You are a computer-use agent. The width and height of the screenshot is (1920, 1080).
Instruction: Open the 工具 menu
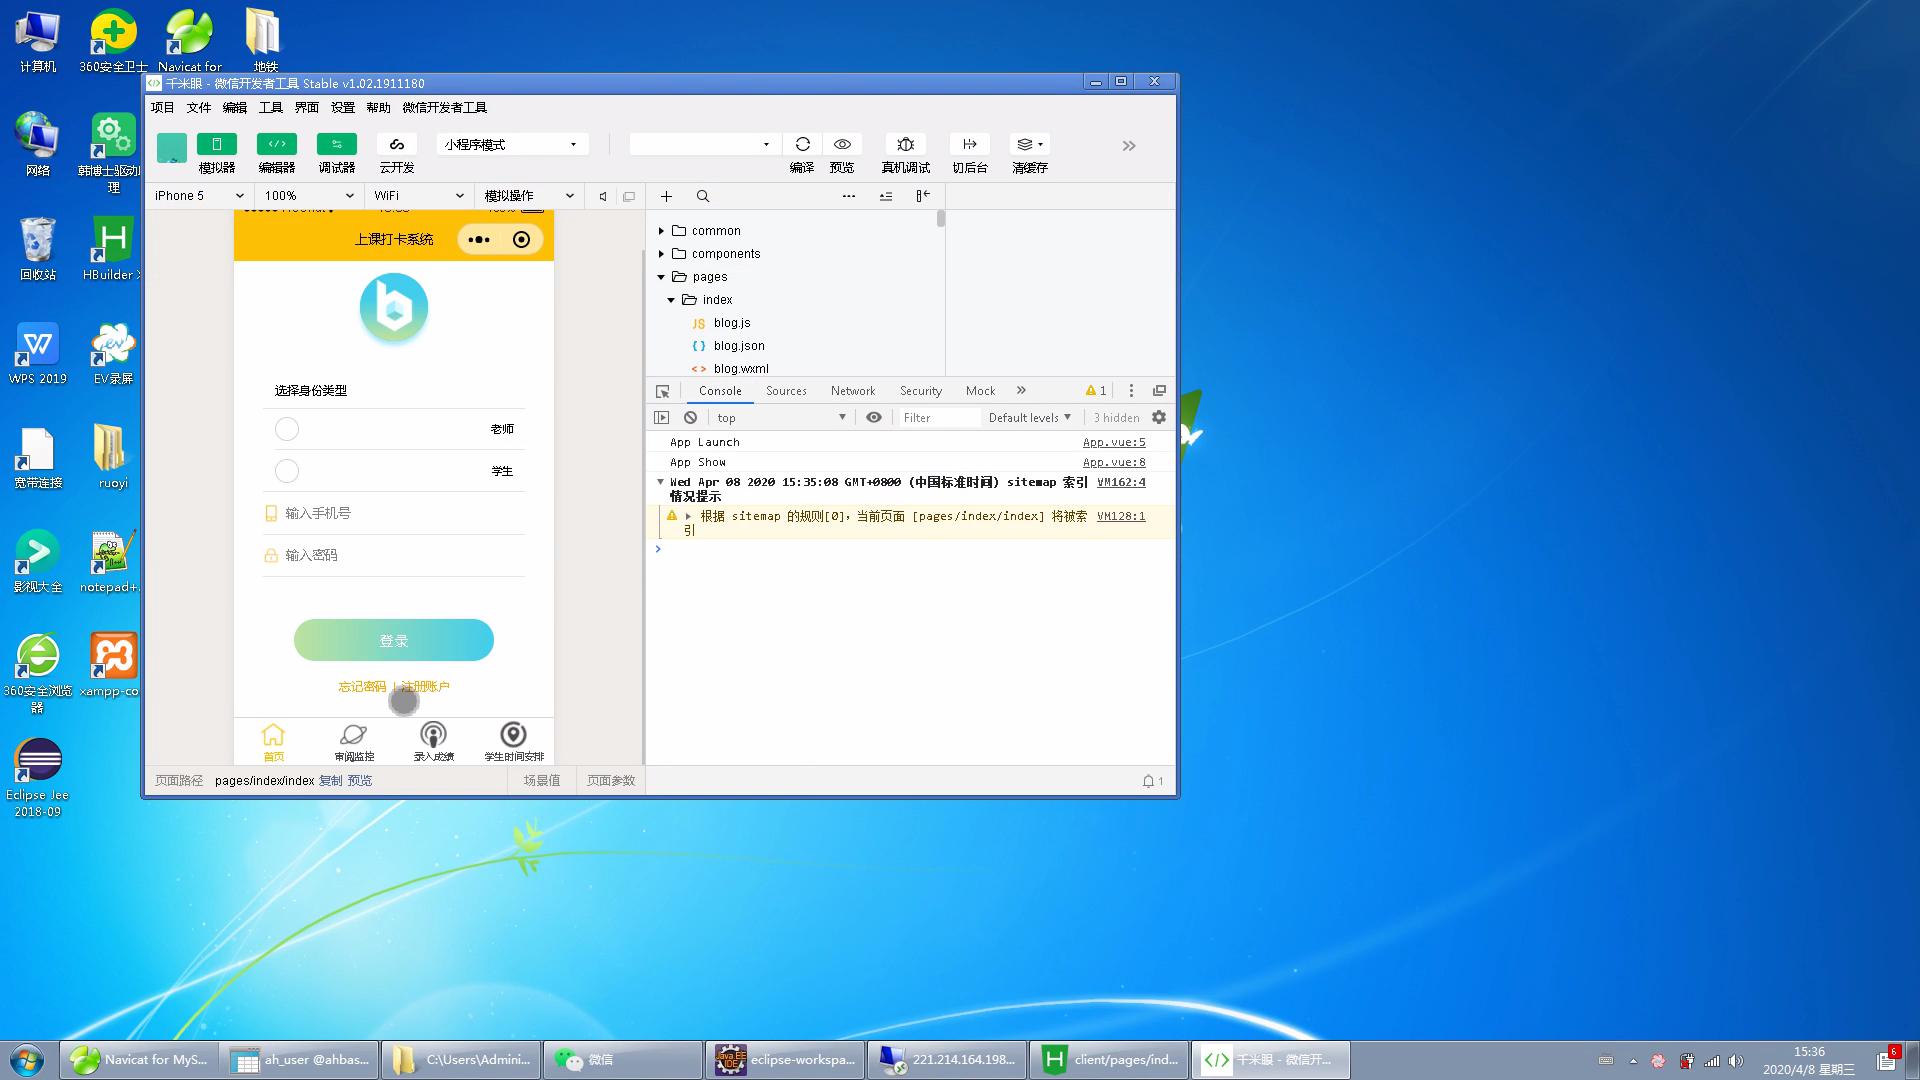tap(270, 107)
